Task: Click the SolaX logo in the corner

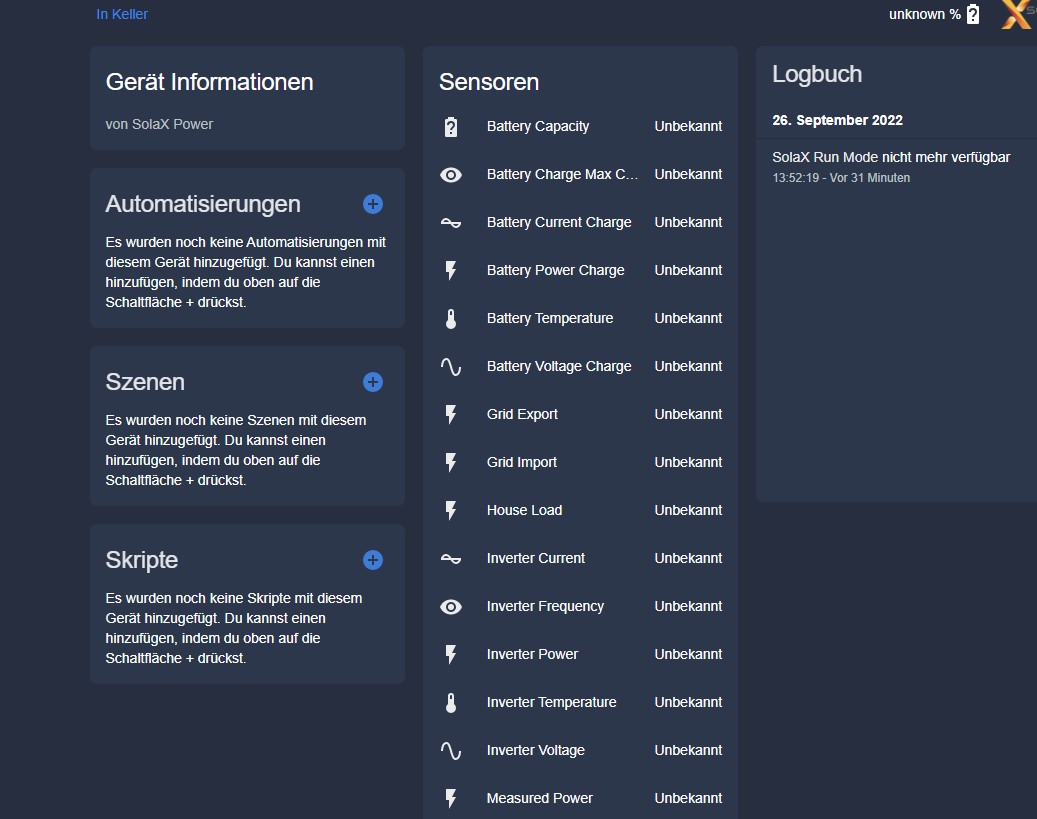Action: pos(1018,14)
